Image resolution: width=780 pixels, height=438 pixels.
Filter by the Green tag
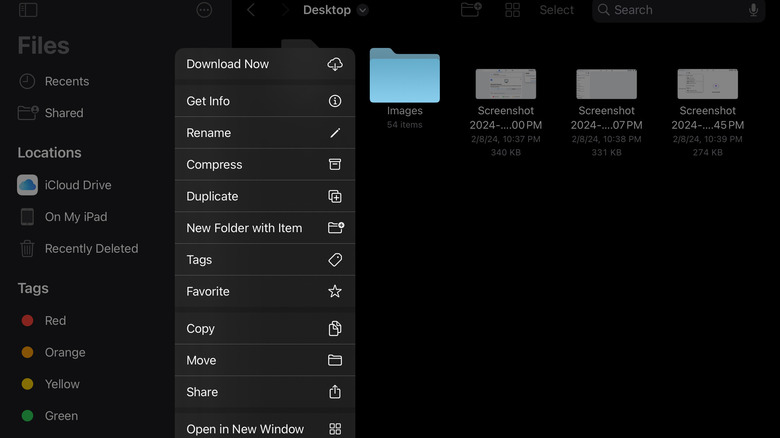tap(61, 416)
